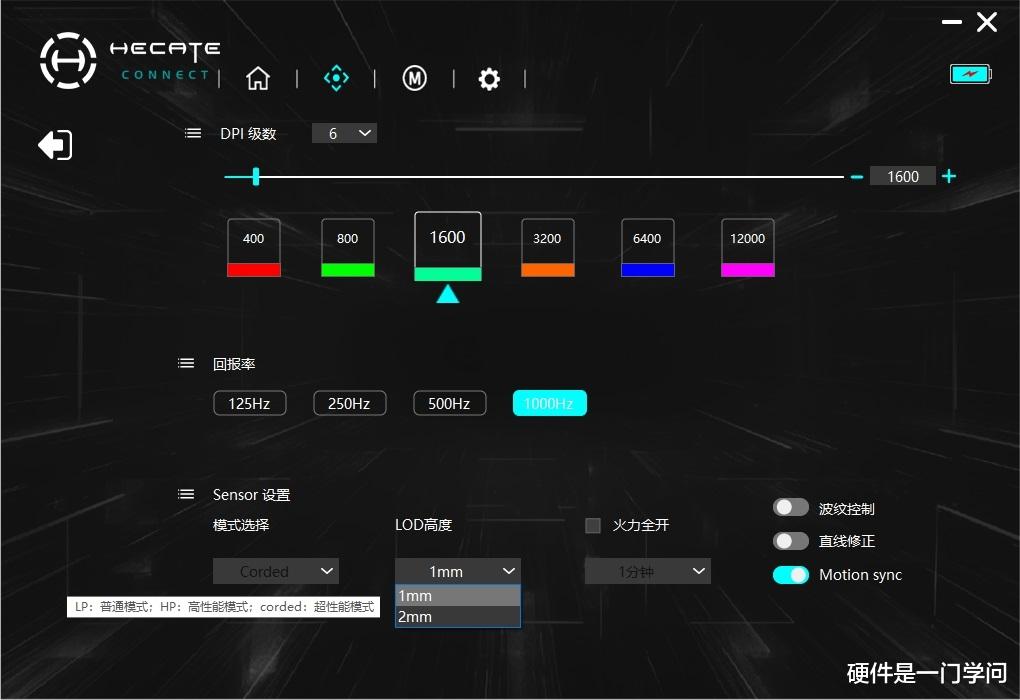Click the cyan triangle under 1600
Image resolution: width=1020 pixels, height=700 pixels.
(x=448, y=294)
